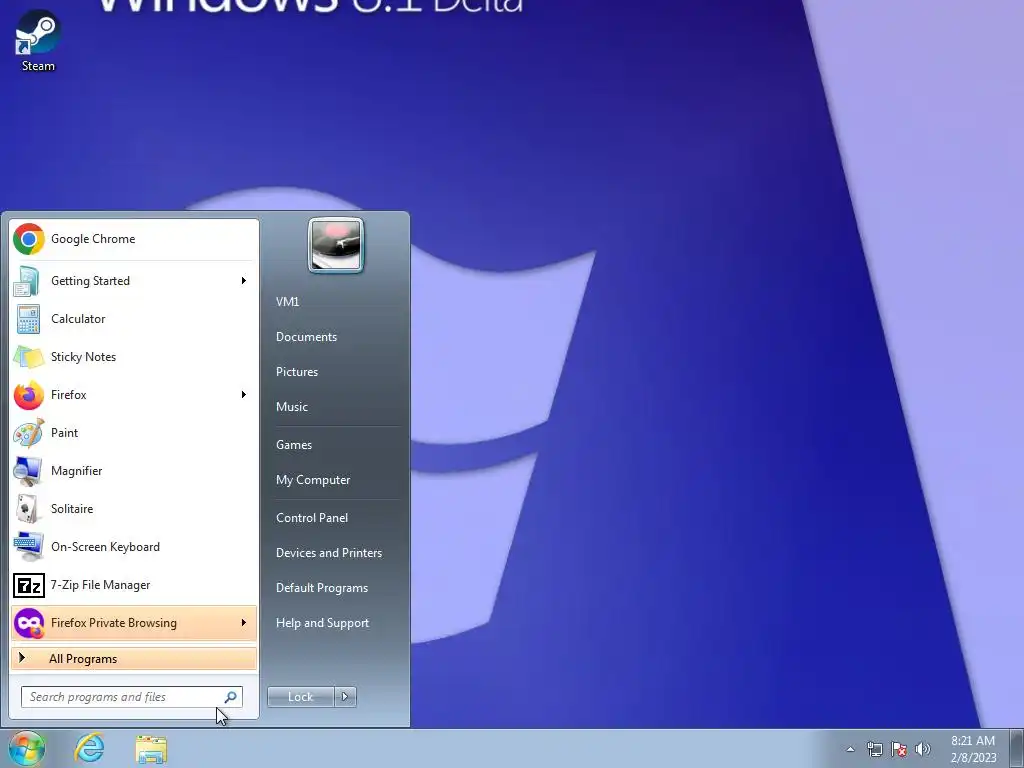This screenshot has width=1024, height=768.
Task: Click the "Paint" label text
Action: click(x=64, y=433)
